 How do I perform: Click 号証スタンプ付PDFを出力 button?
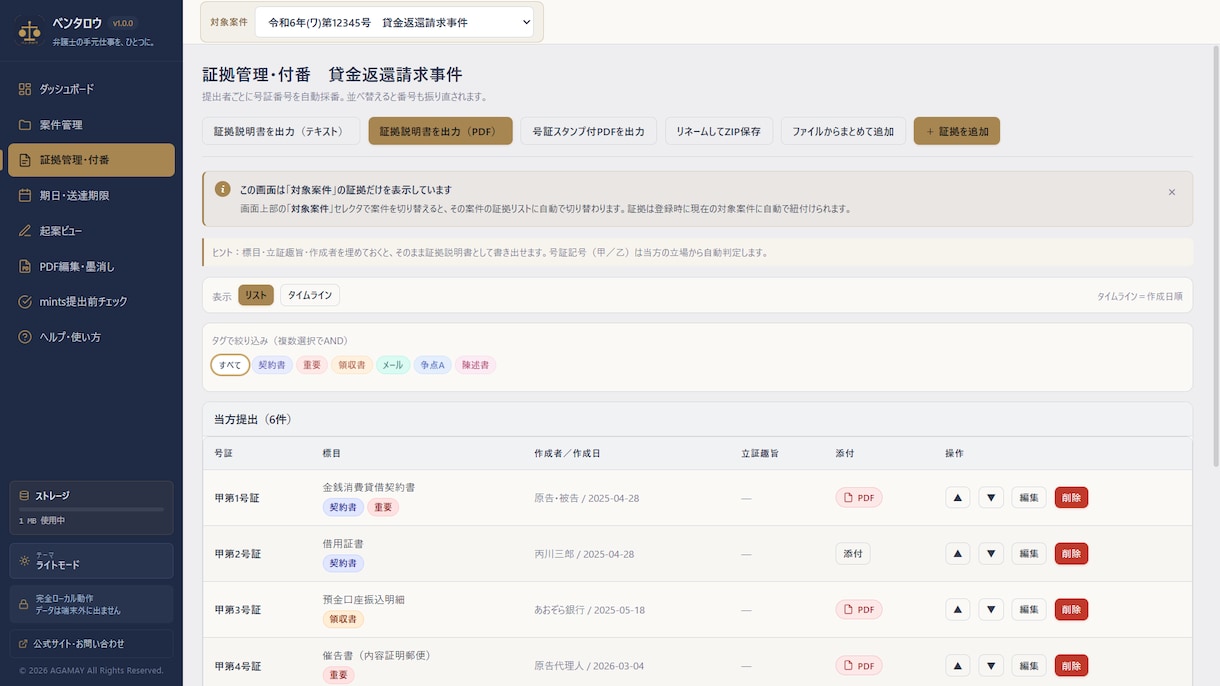[588, 131]
